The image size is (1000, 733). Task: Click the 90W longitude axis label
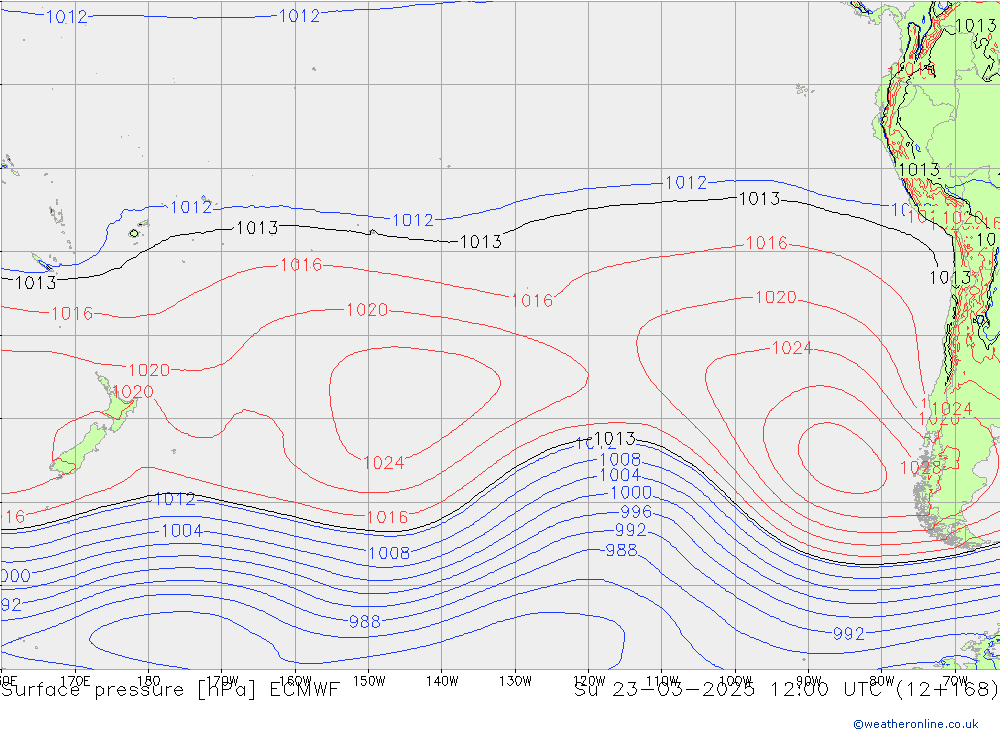tap(808, 680)
